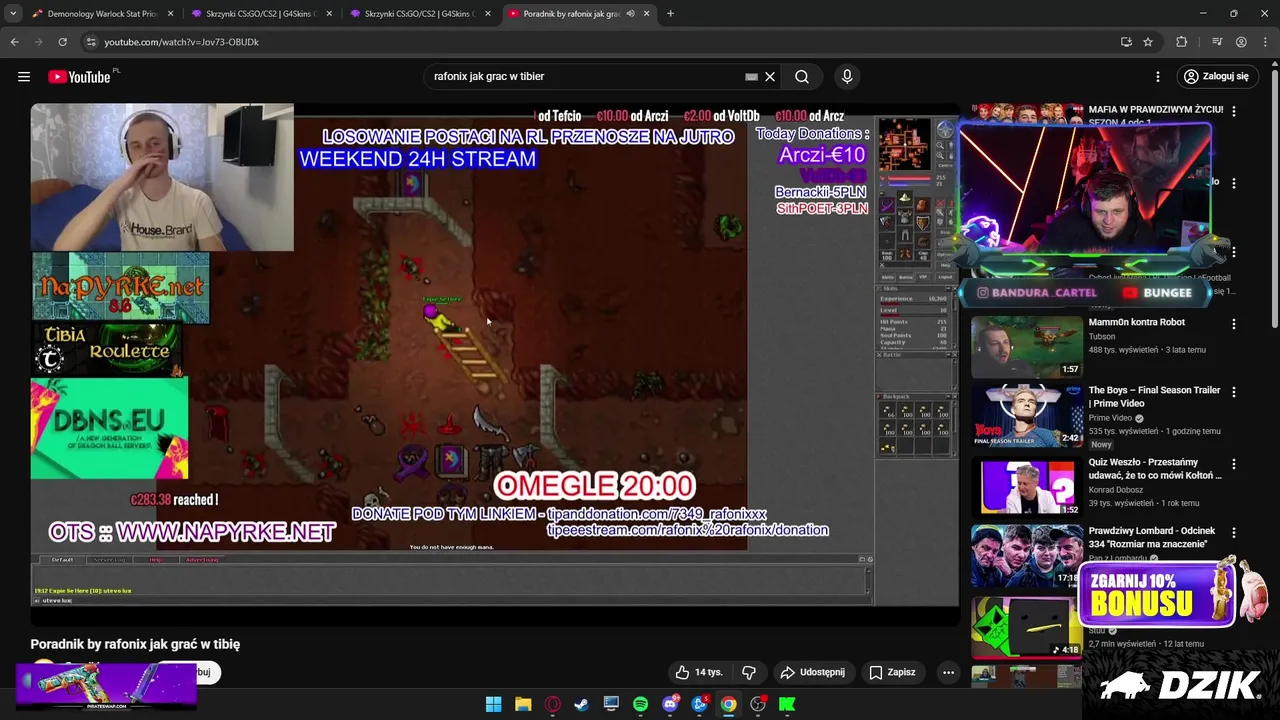View site information icon in address bar

tap(91, 42)
